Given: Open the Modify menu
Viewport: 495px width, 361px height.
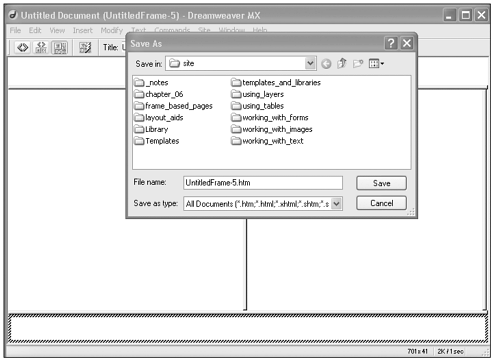Looking at the screenshot, I should tap(112, 30).
